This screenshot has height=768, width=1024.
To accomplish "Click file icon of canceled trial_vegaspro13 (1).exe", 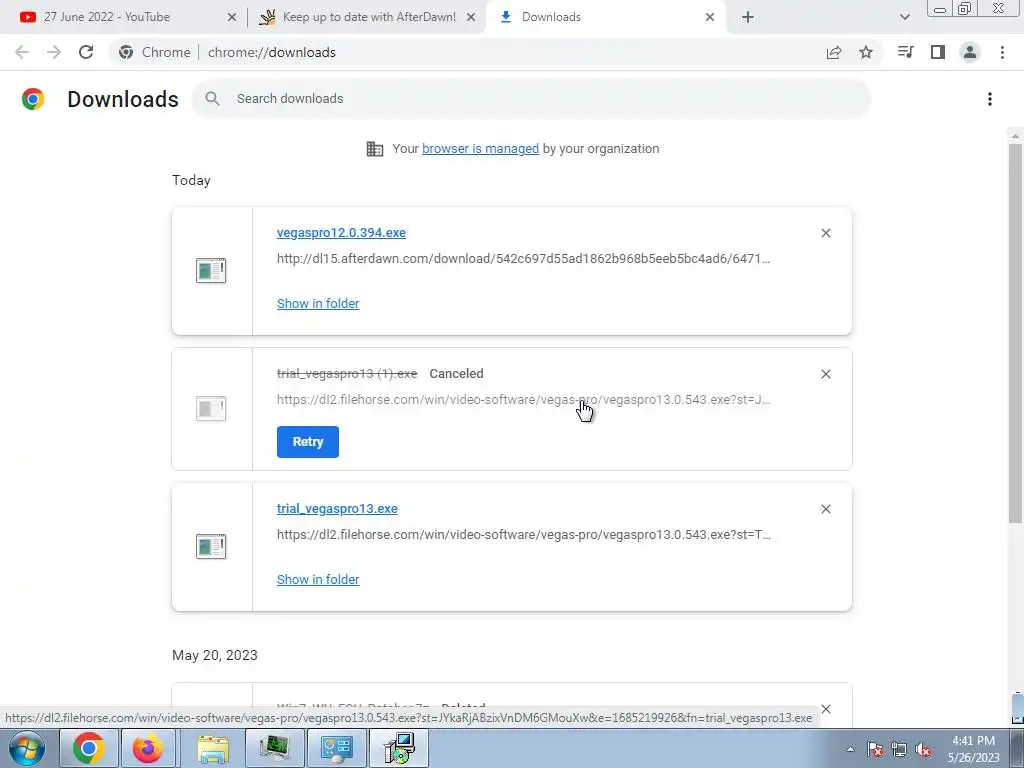I will coord(211,409).
